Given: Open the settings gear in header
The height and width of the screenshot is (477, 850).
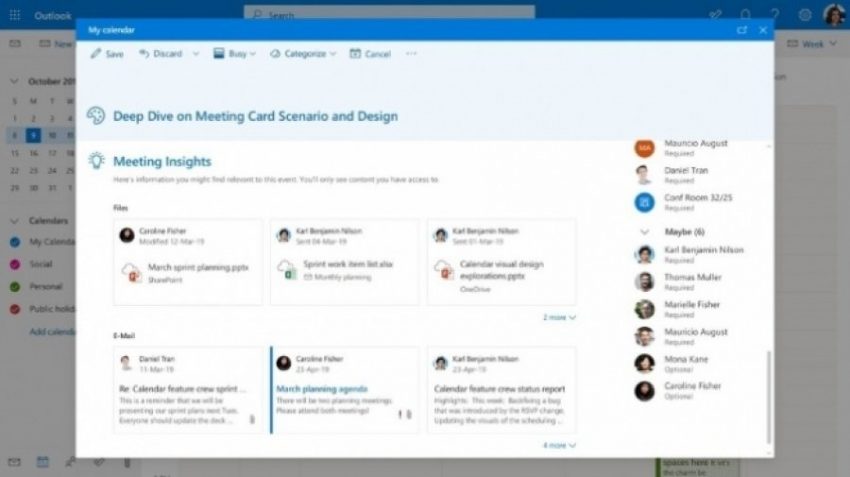Looking at the screenshot, I should click(805, 15).
